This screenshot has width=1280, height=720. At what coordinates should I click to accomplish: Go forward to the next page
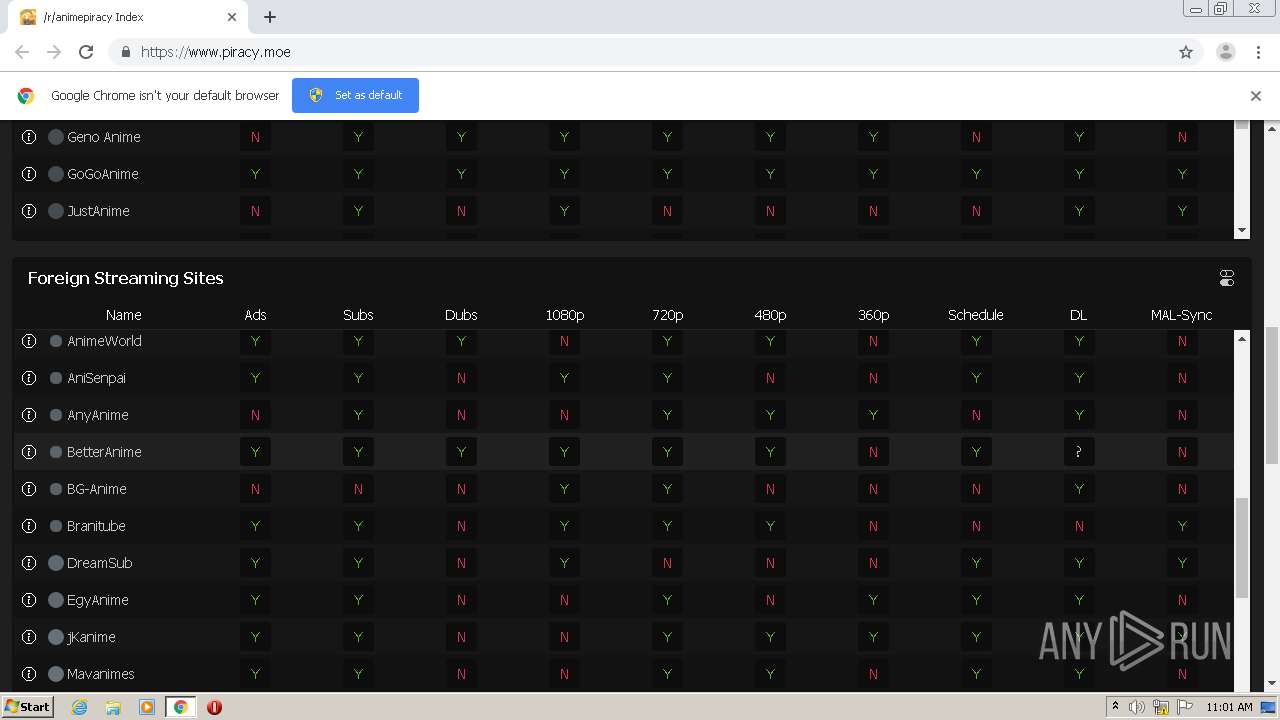pos(54,52)
